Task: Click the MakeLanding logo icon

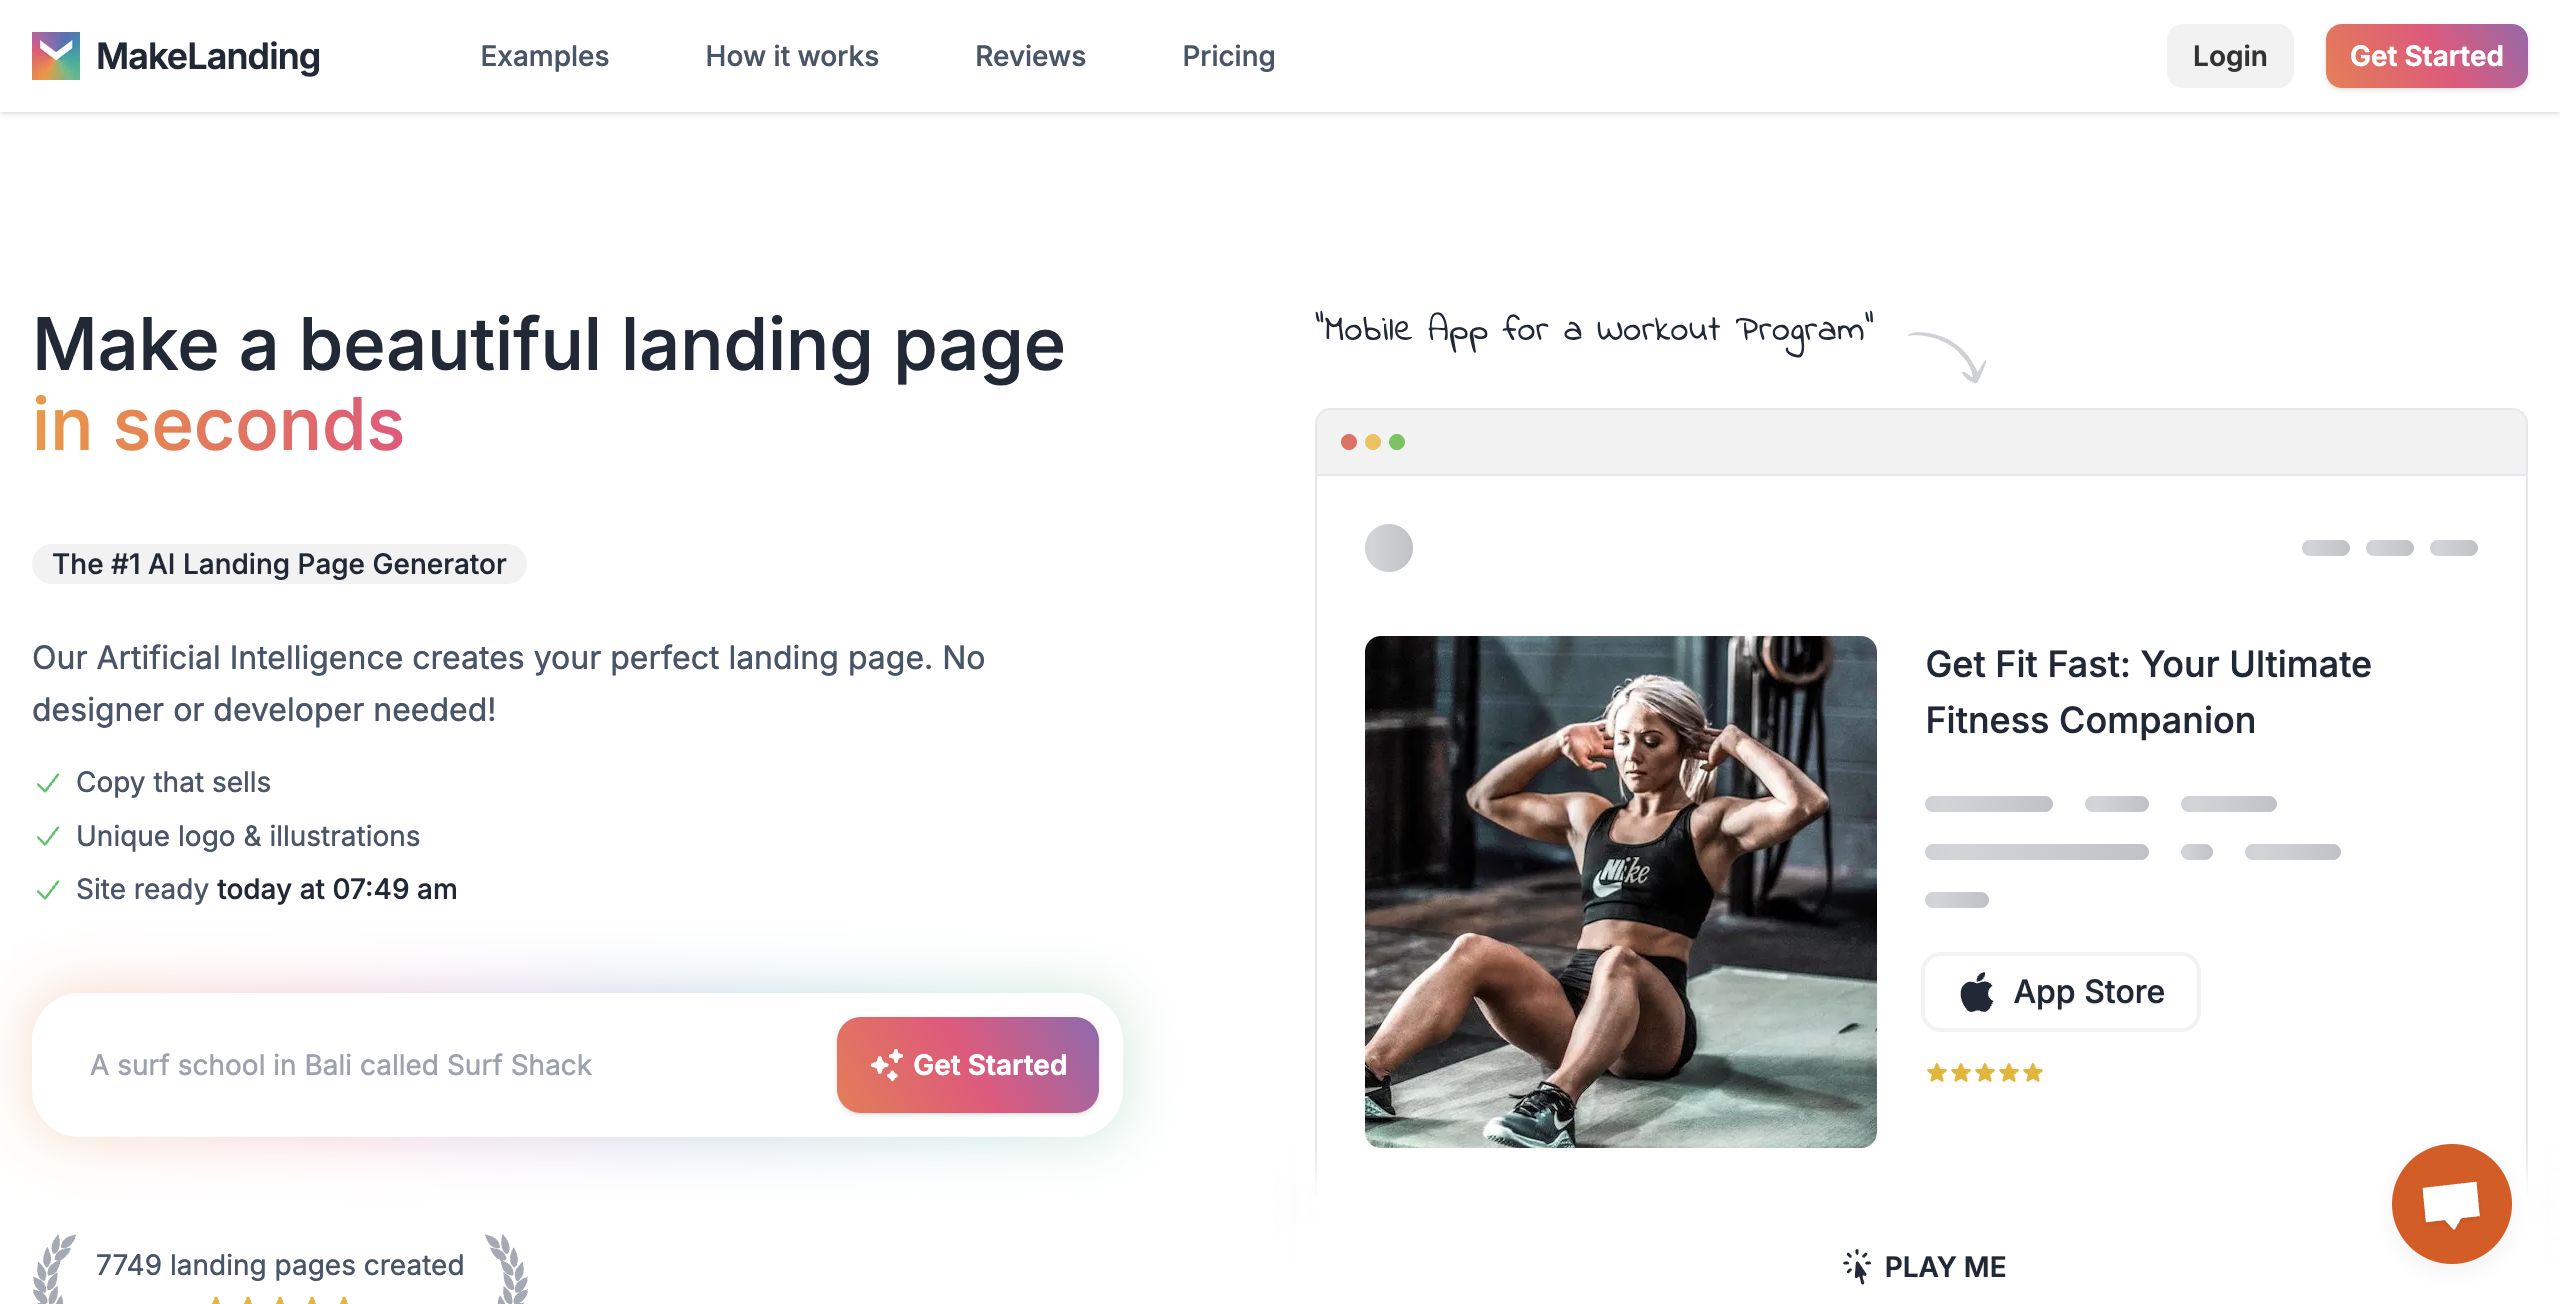Action: click(56, 56)
